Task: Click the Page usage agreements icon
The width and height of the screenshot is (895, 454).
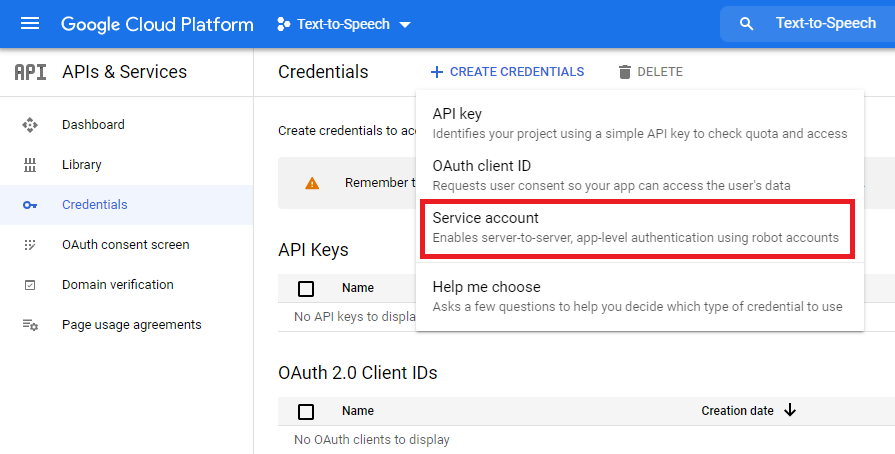Action: 30,325
